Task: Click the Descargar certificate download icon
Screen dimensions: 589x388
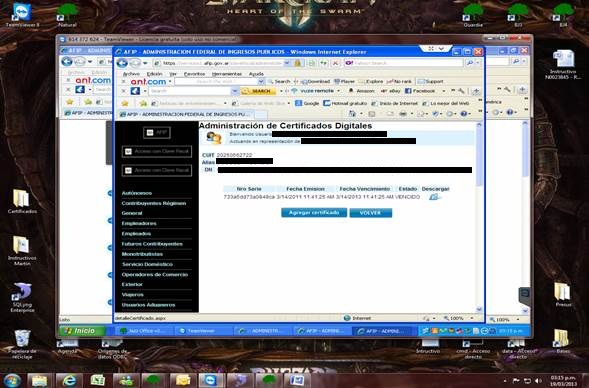Action: pos(434,197)
